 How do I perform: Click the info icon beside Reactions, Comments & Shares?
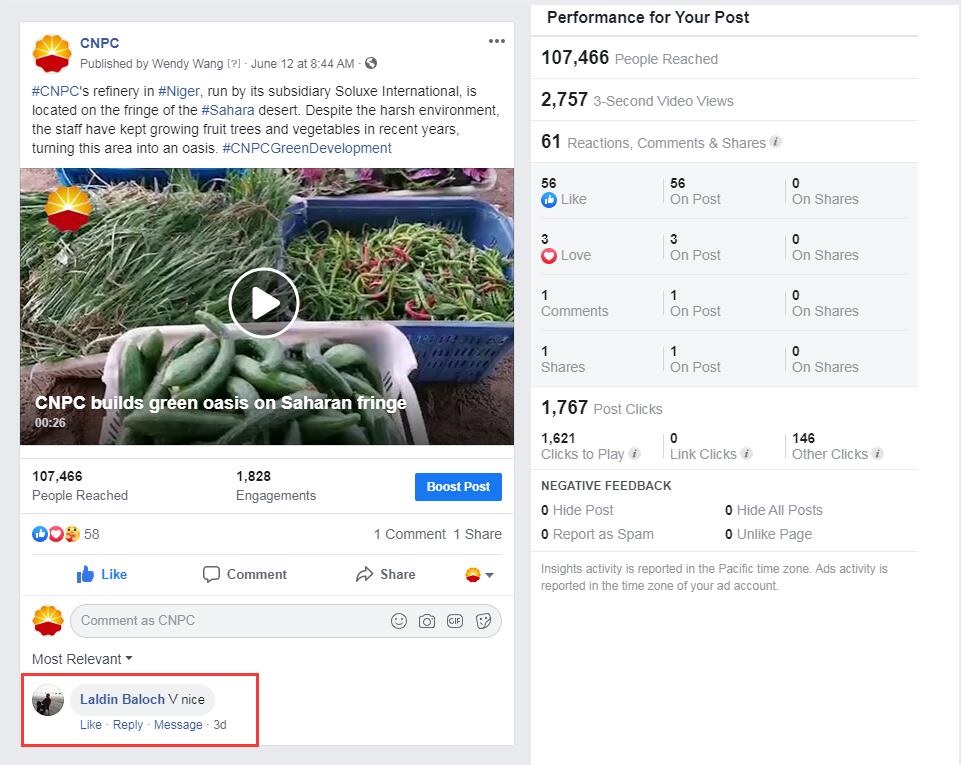point(775,142)
